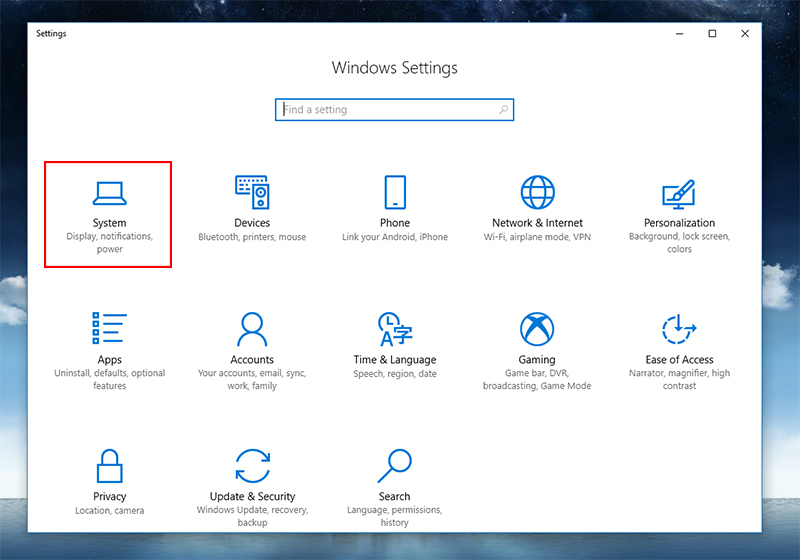Click the Time & Language label
The image size is (800, 560).
click(x=395, y=360)
